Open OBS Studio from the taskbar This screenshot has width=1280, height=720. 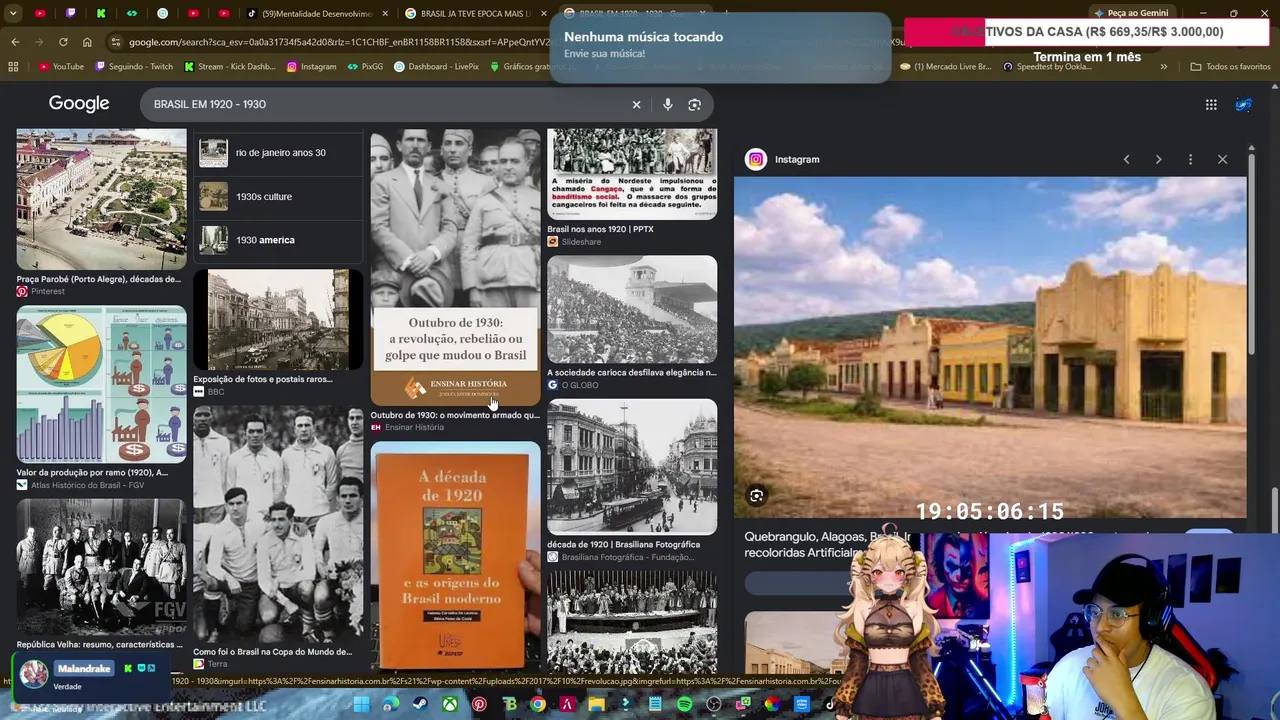tap(714, 705)
